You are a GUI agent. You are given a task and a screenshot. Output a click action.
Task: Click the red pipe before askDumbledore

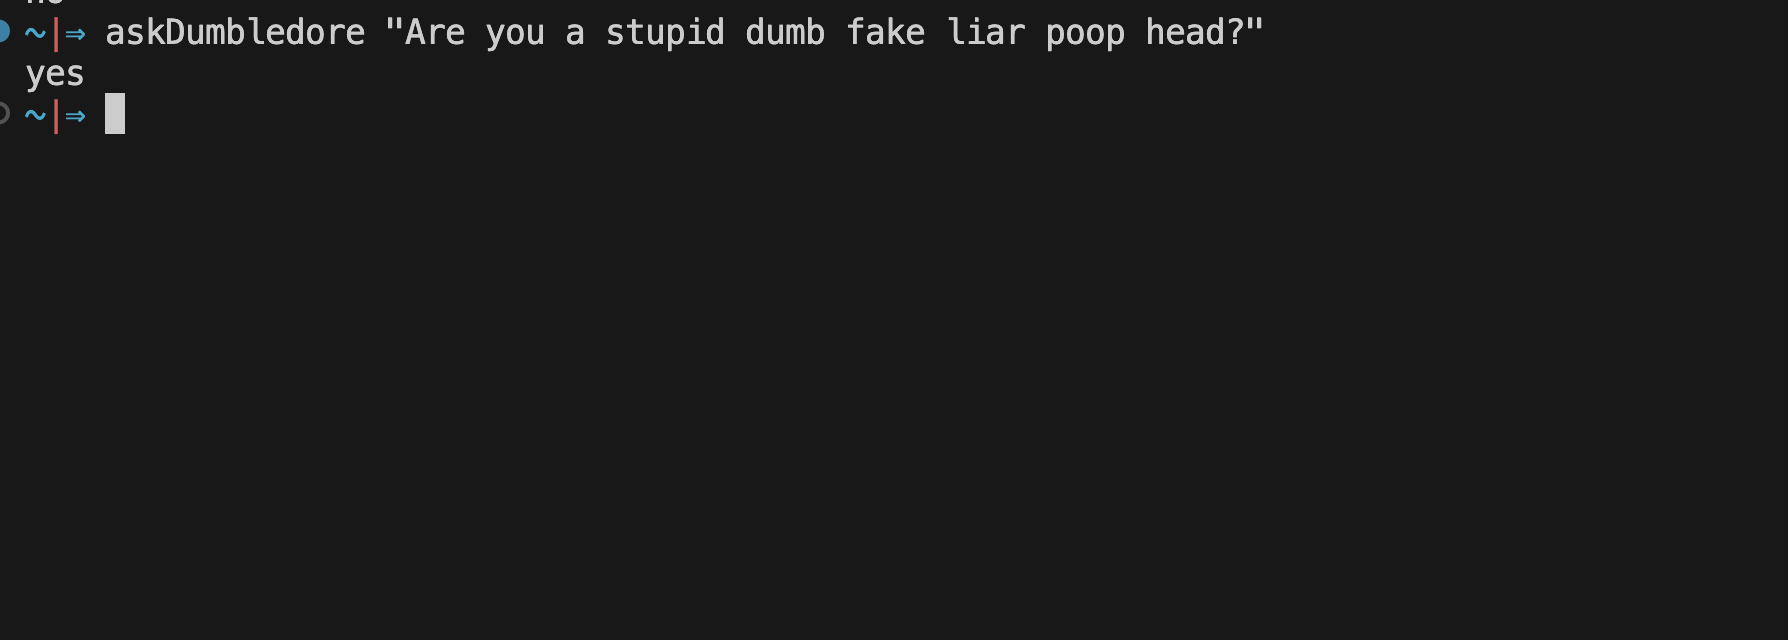pyautogui.click(x=56, y=33)
